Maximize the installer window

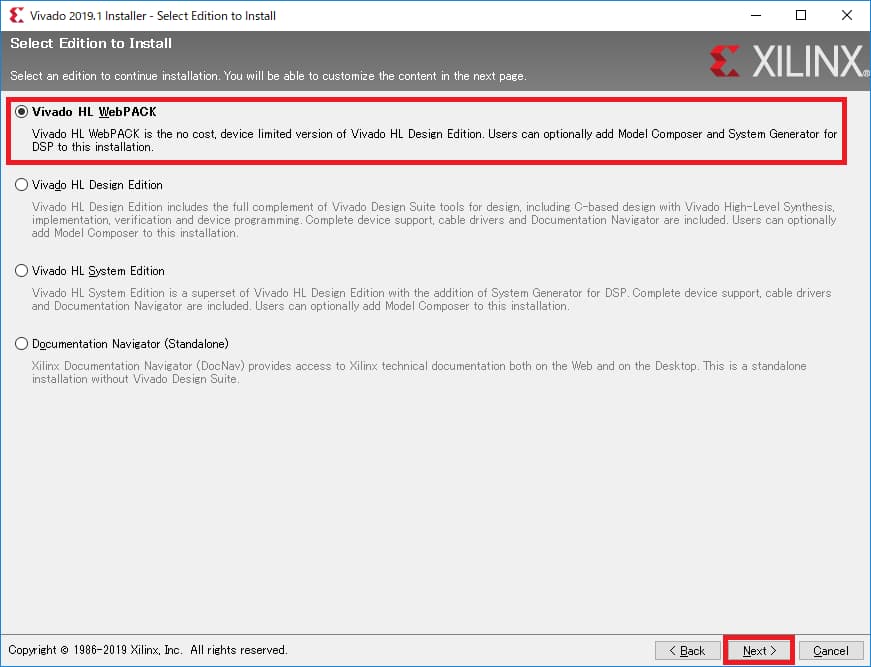801,15
